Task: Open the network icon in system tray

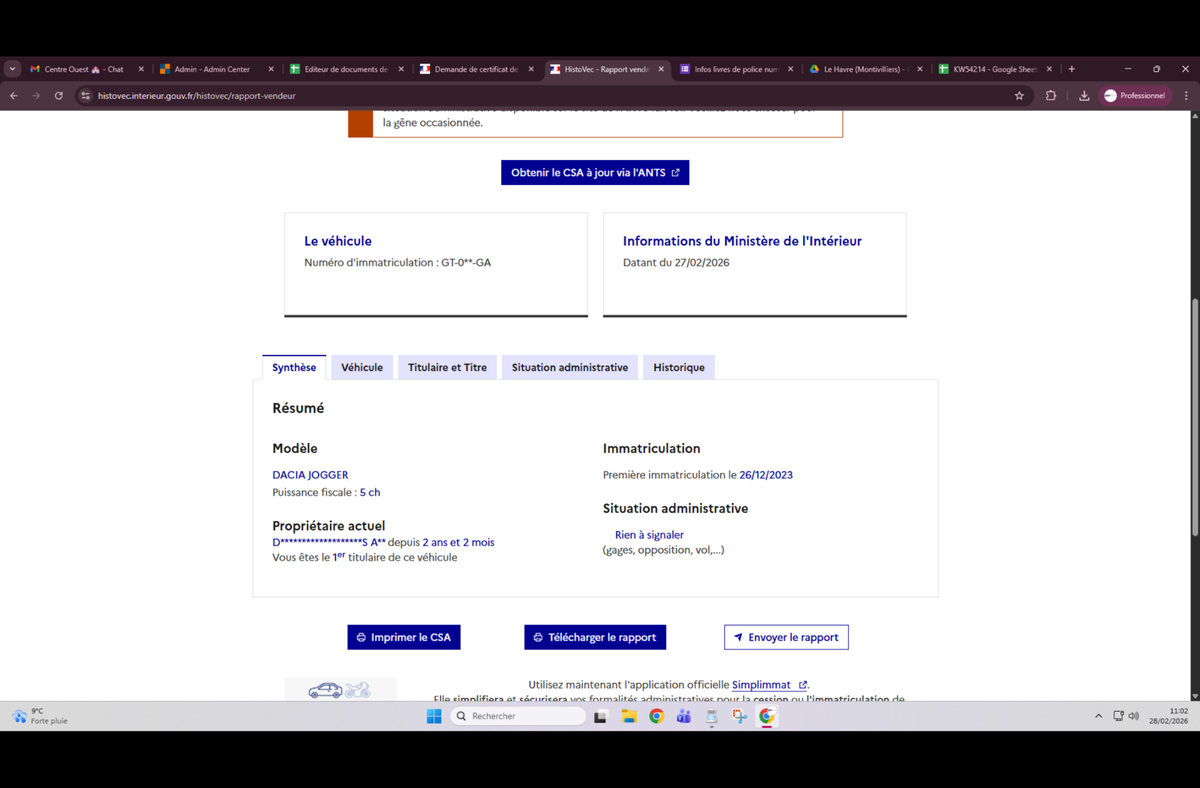Action: [1118, 716]
